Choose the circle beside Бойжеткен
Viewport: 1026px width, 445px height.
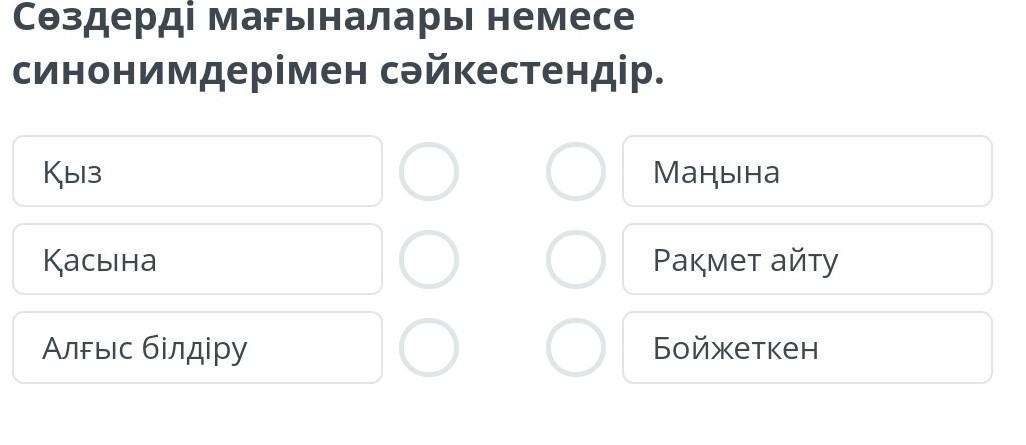[576, 348]
